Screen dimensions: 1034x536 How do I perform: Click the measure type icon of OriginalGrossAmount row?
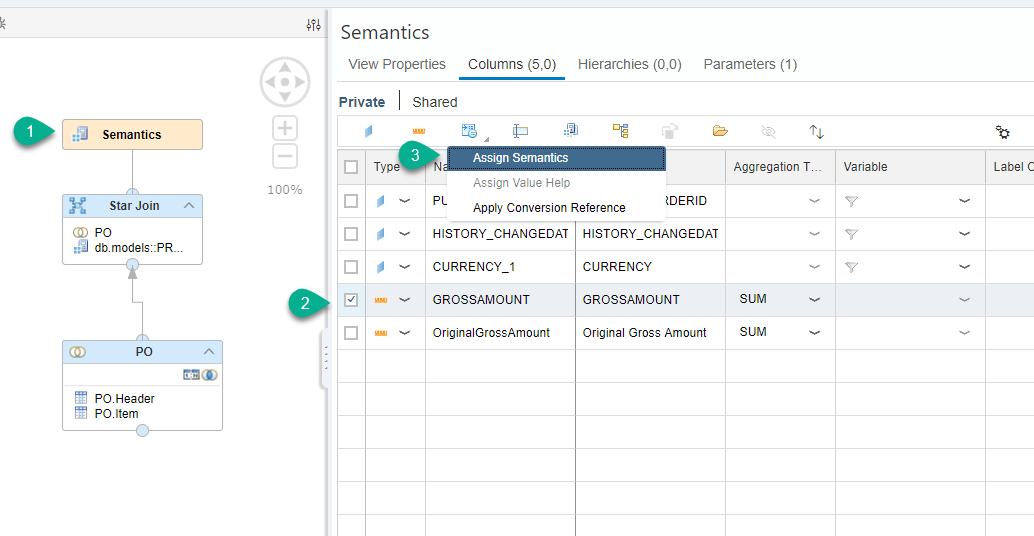(380, 333)
